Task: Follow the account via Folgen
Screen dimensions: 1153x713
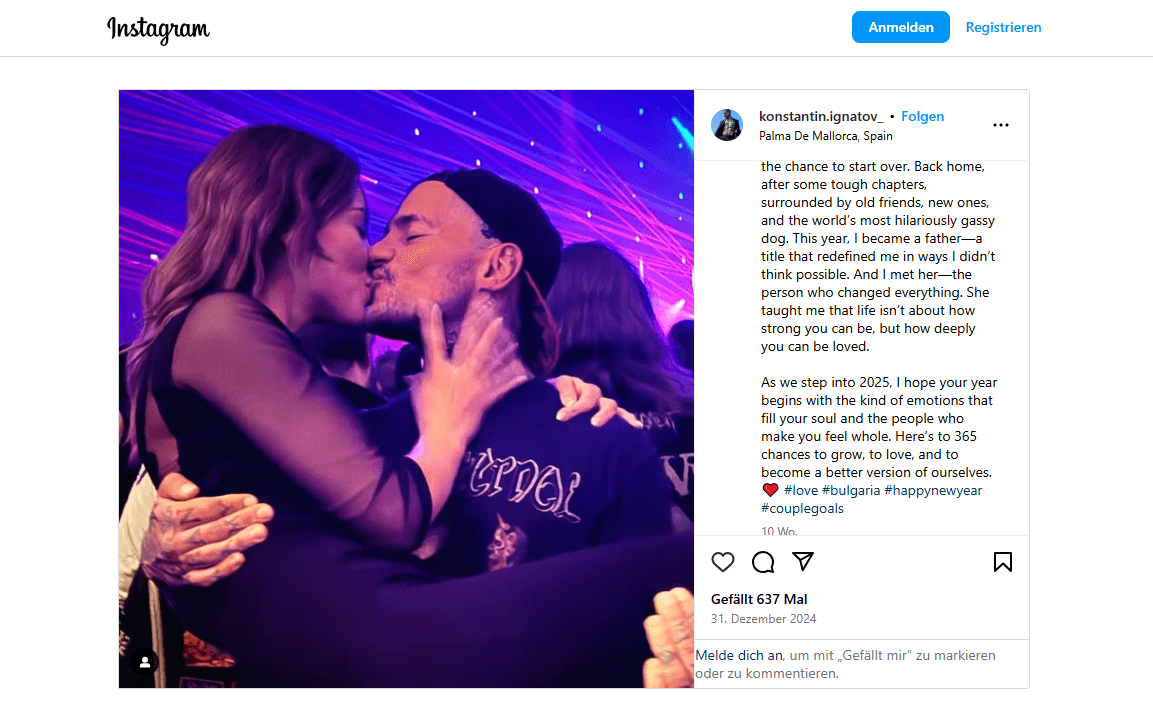Action: (922, 117)
